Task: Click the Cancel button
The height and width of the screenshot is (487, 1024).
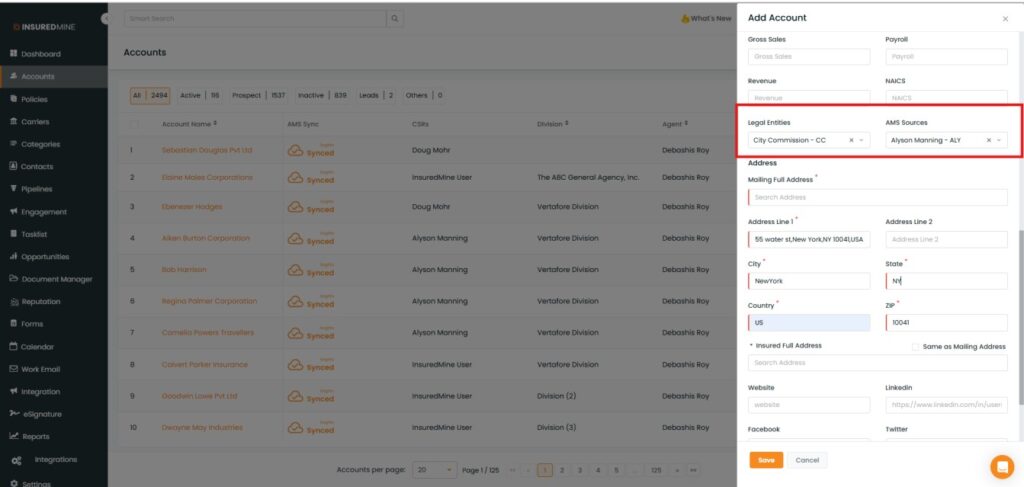Action: [806, 460]
